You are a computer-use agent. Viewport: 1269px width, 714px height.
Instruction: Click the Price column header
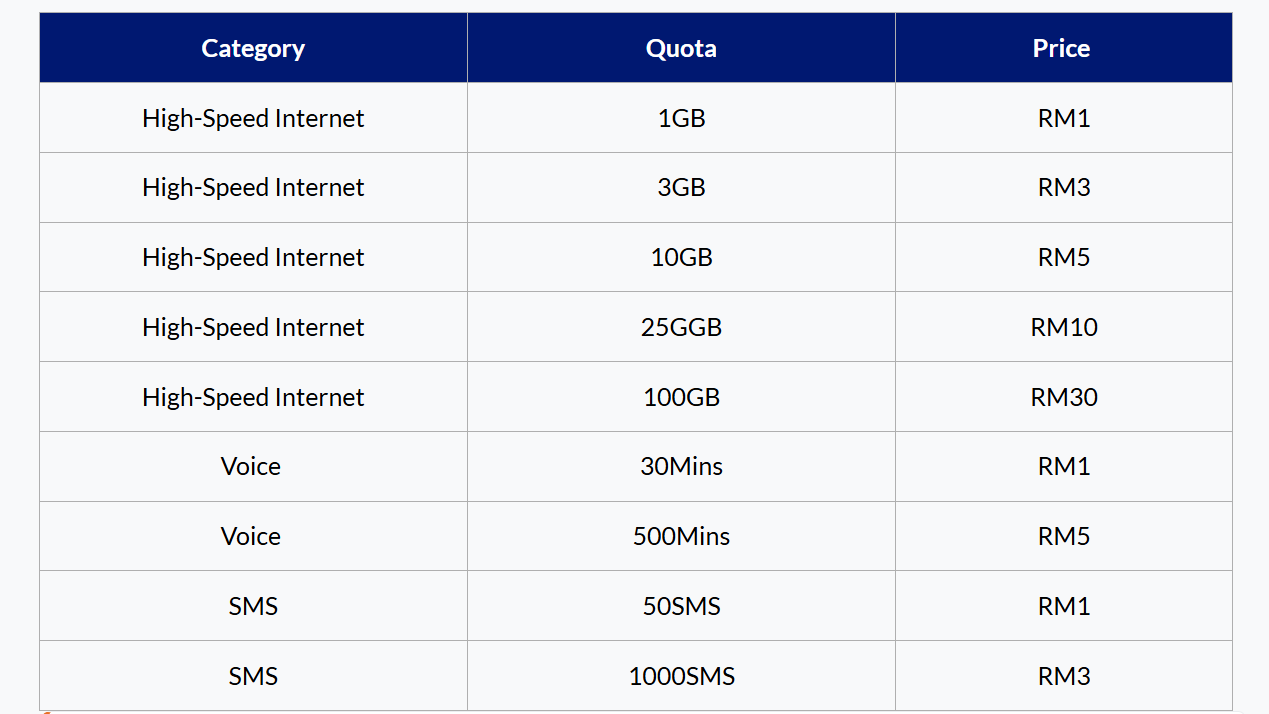tap(1062, 48)
